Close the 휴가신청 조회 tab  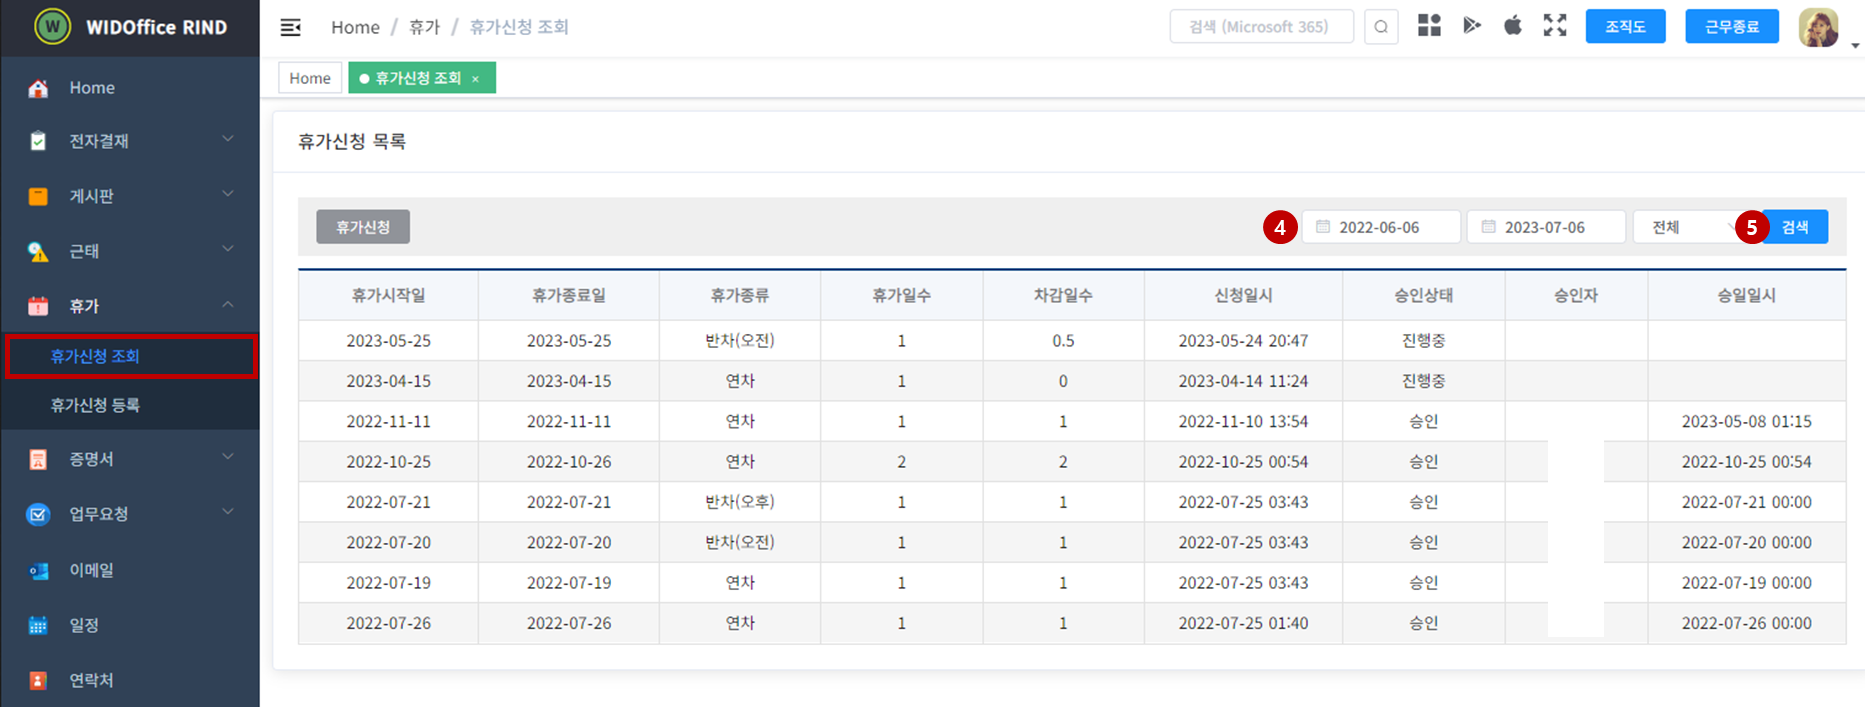476,79
